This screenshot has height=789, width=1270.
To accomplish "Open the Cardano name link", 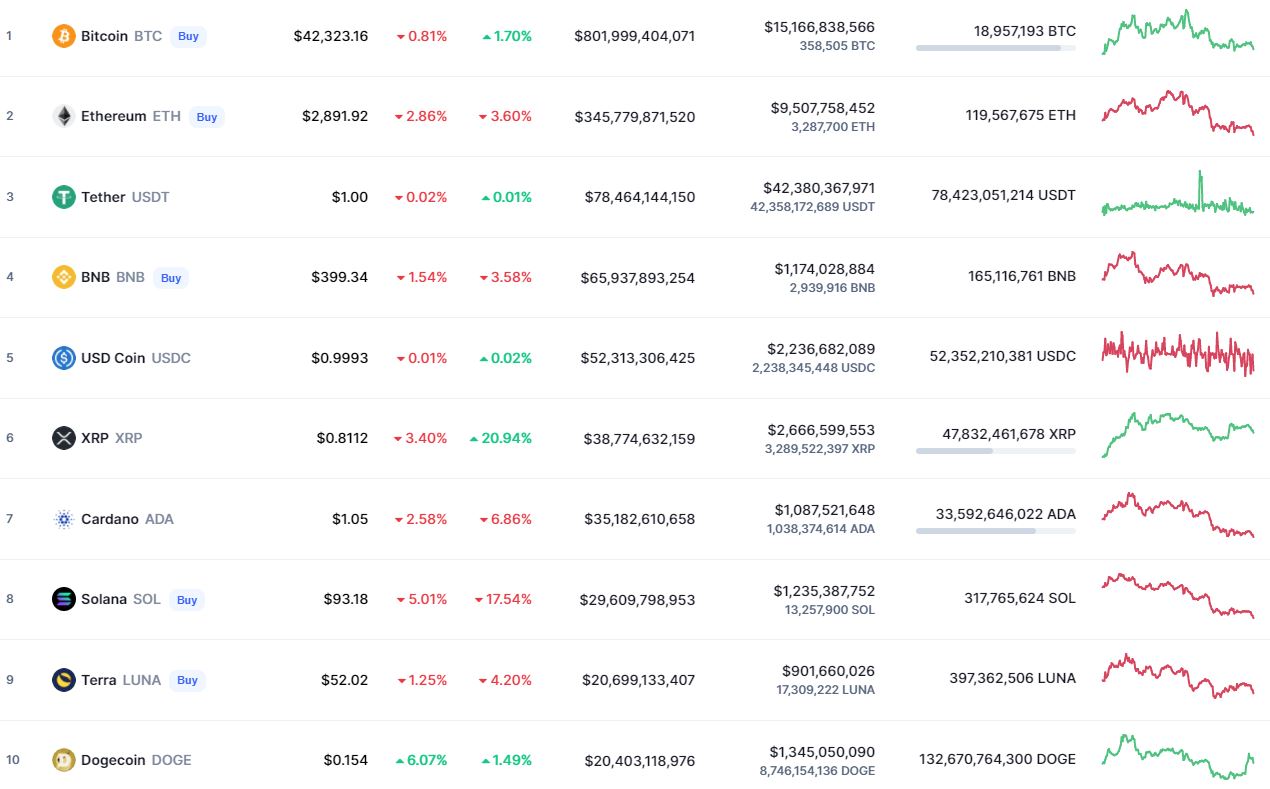I will (110, 519).
